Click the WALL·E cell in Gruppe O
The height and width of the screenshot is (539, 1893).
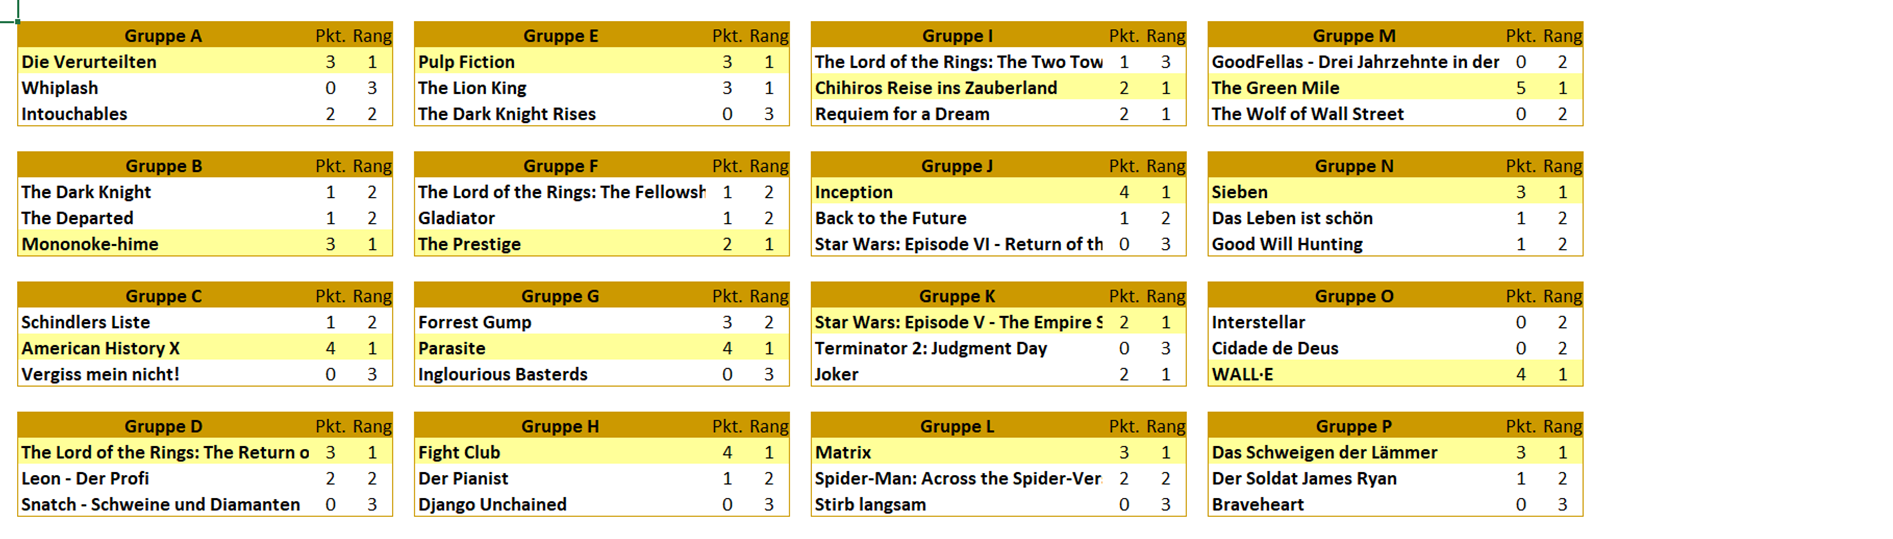(1354, 373)
